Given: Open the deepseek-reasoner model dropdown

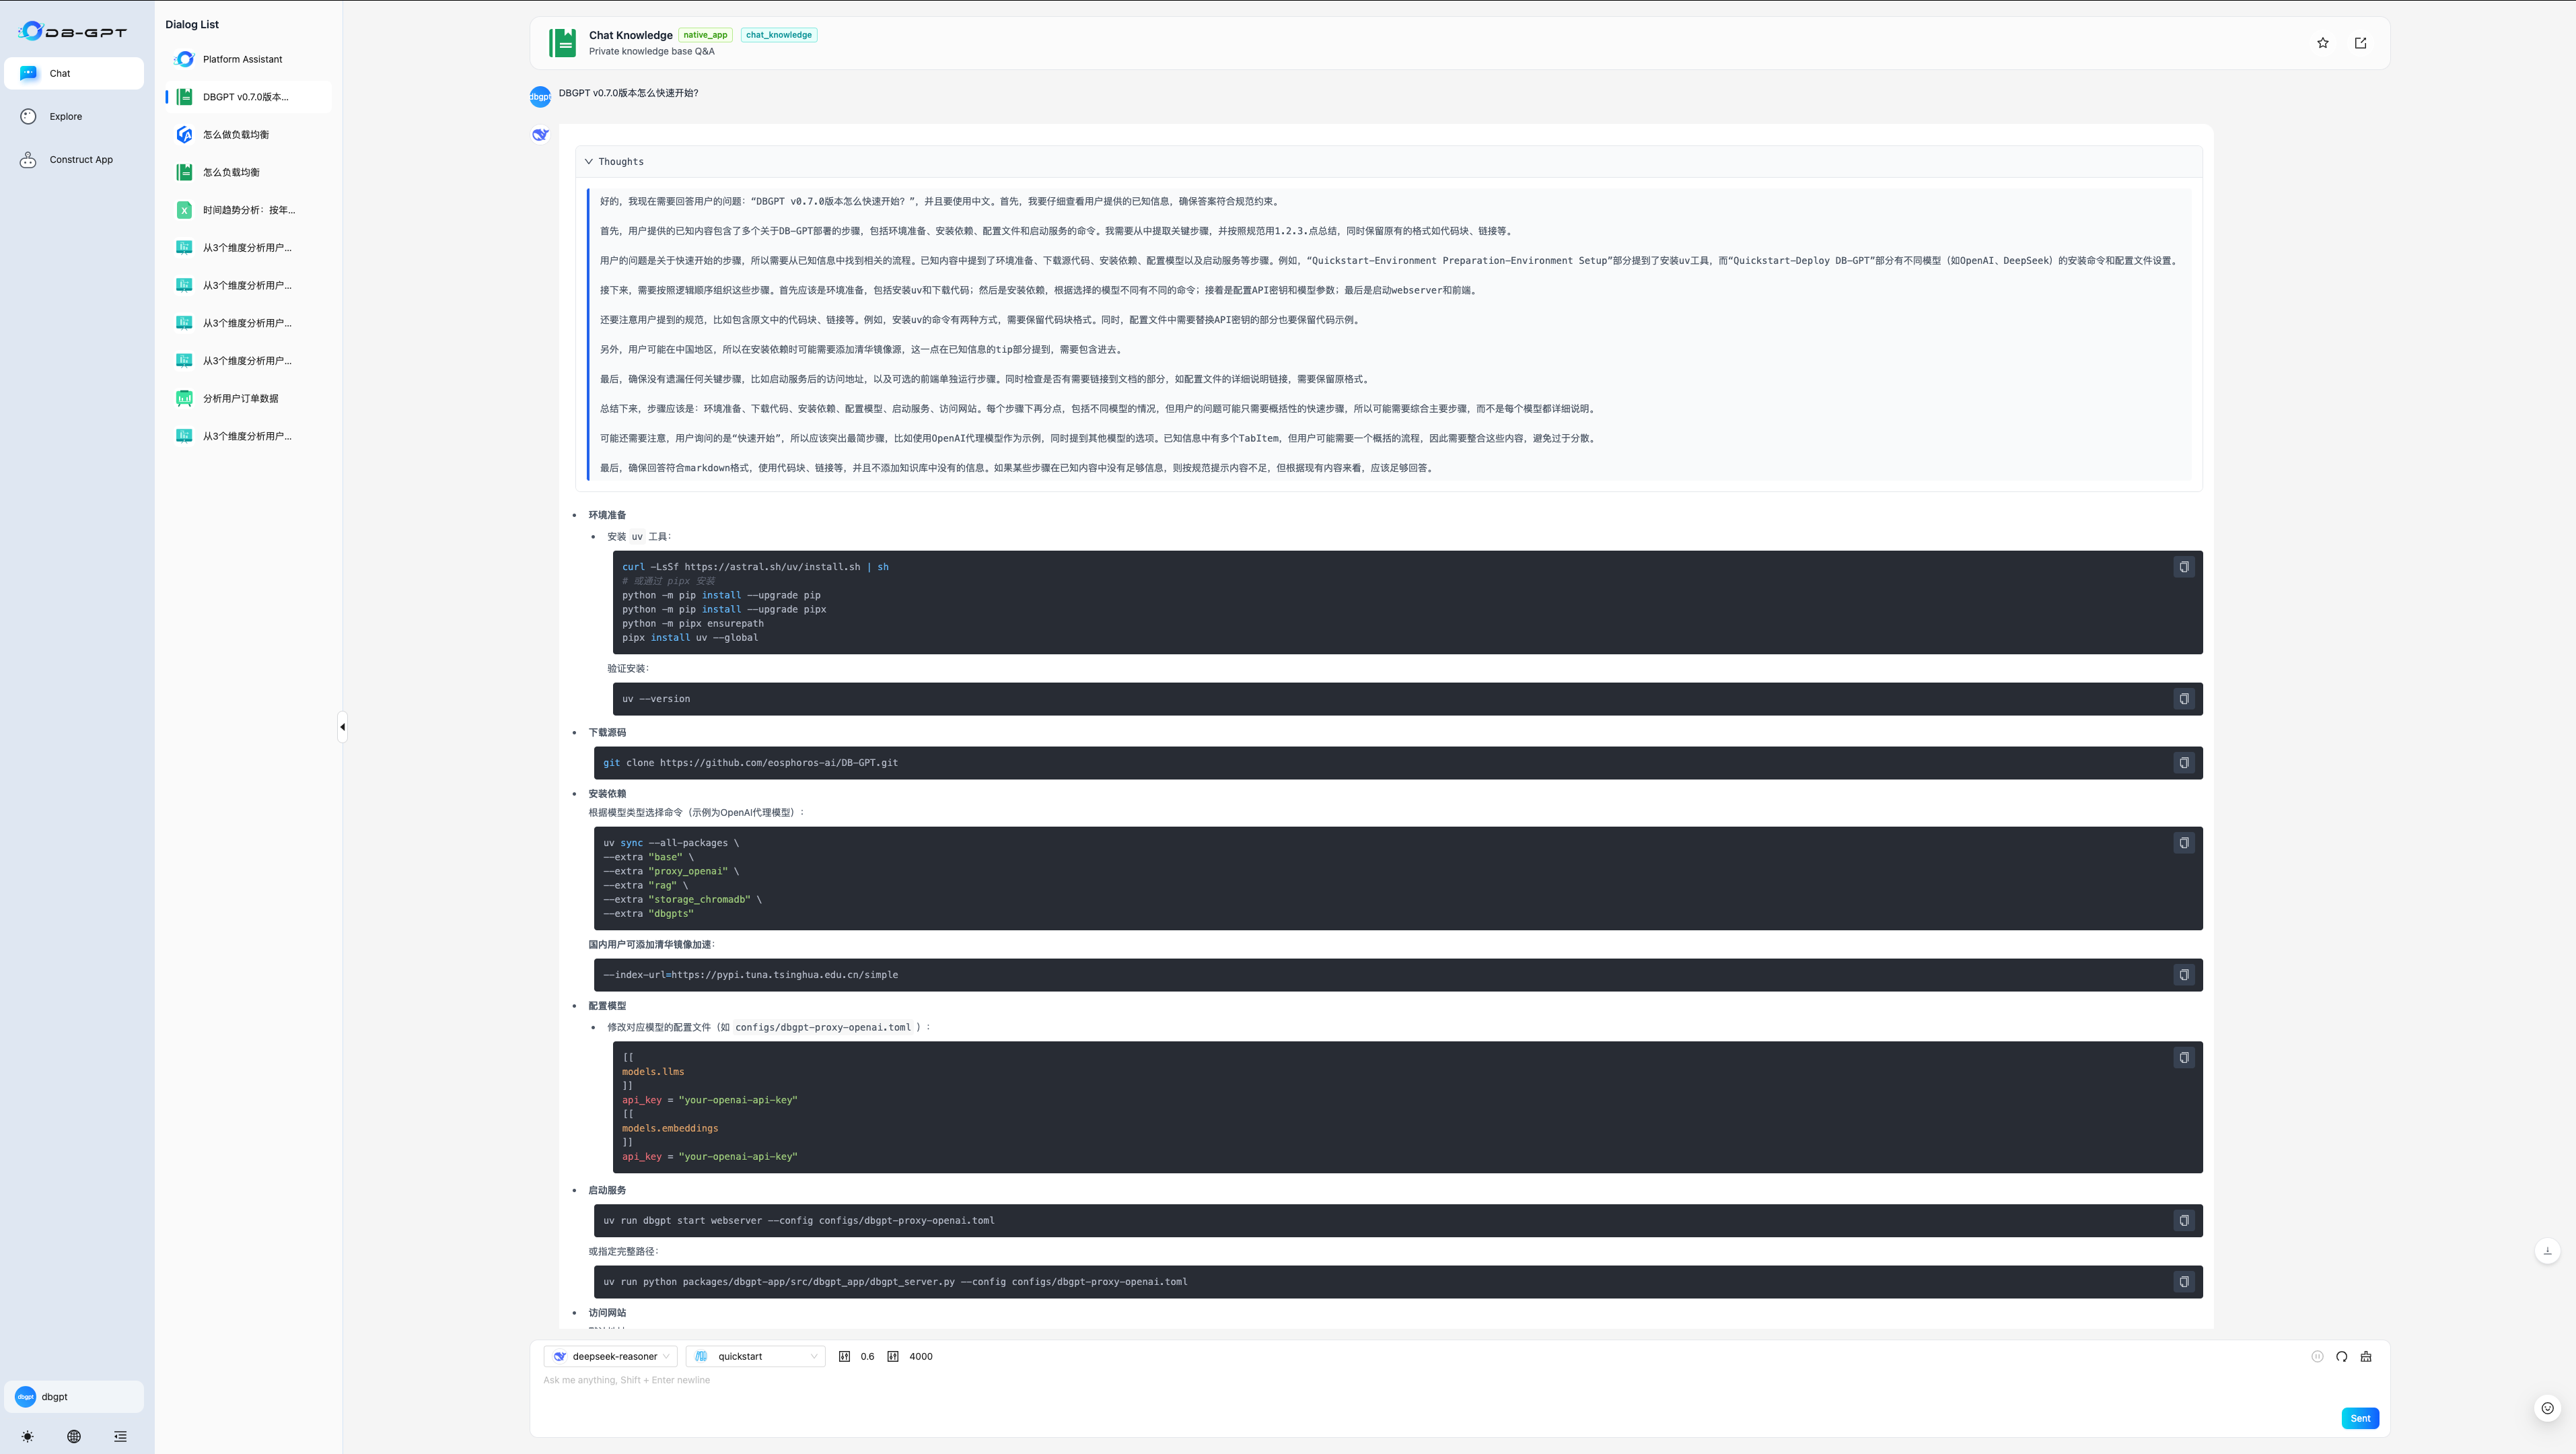Looking at the screenshot, I should [x=610, y=1356].
